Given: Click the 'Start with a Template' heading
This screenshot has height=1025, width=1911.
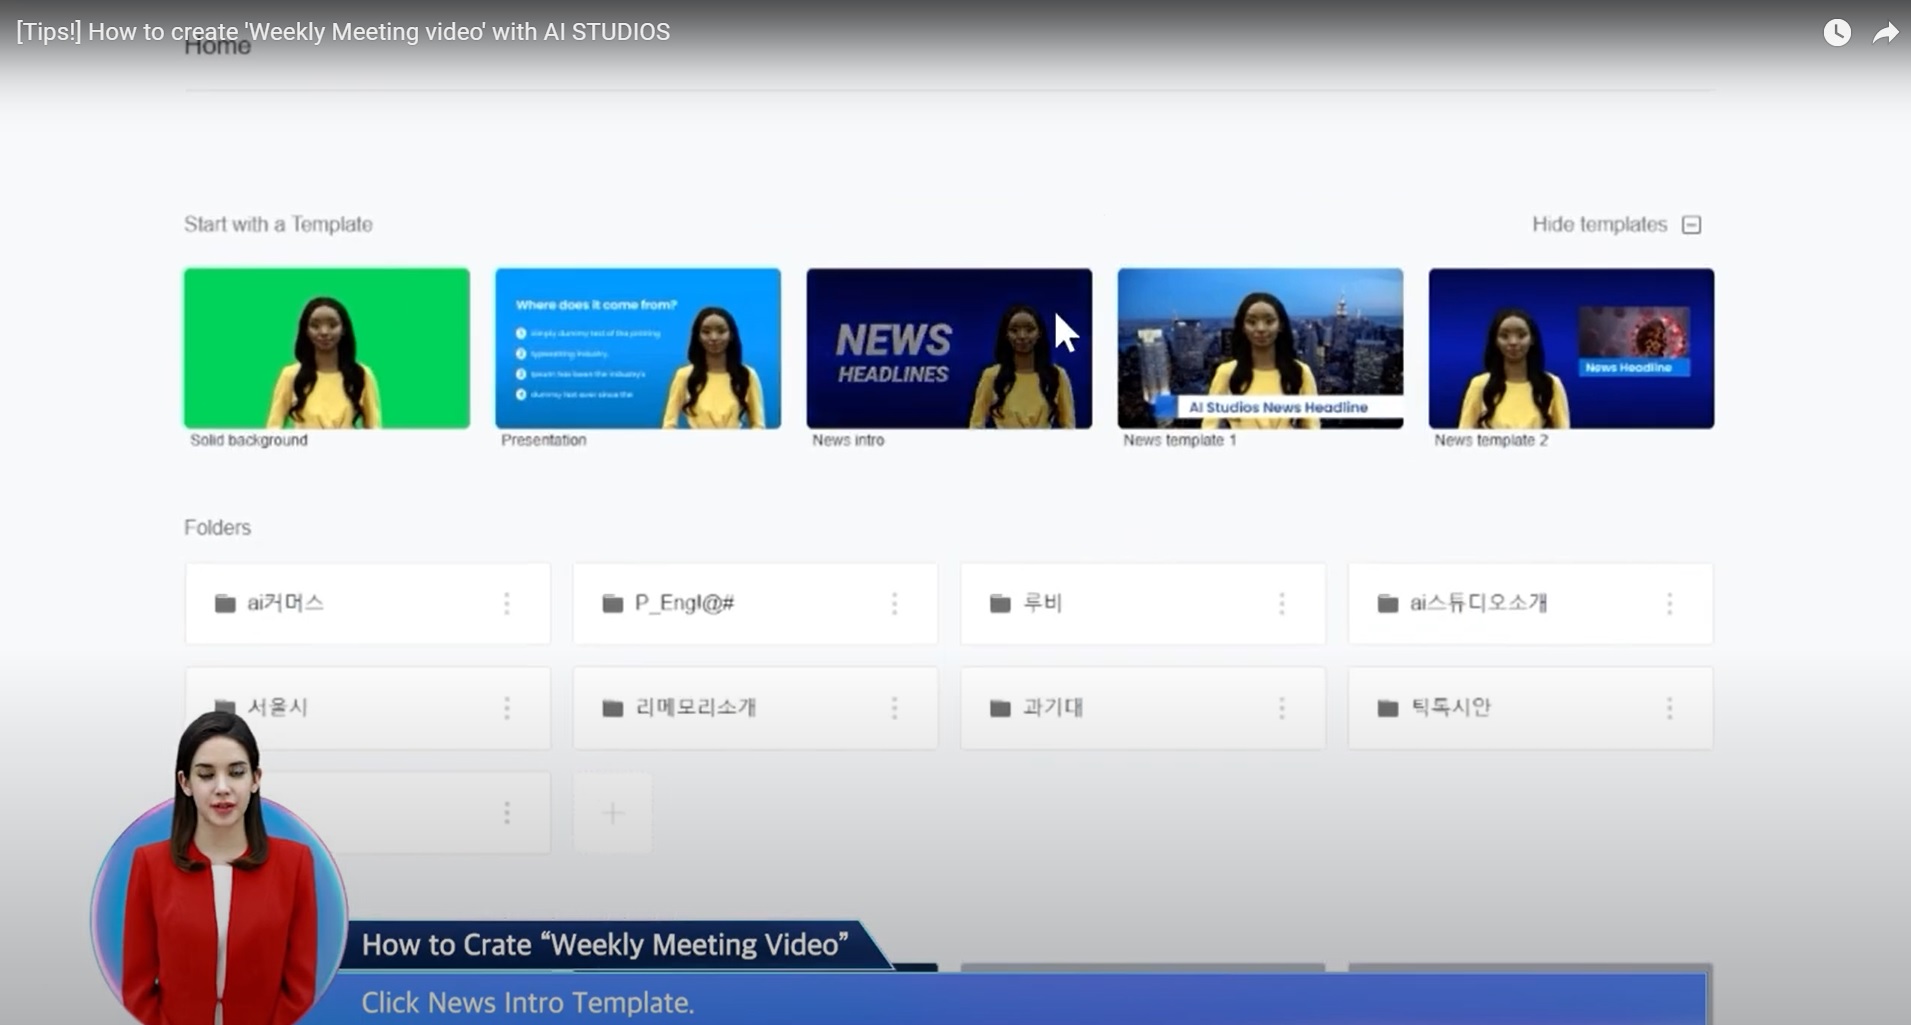Looking at the screenshot, I should [278, 225].
